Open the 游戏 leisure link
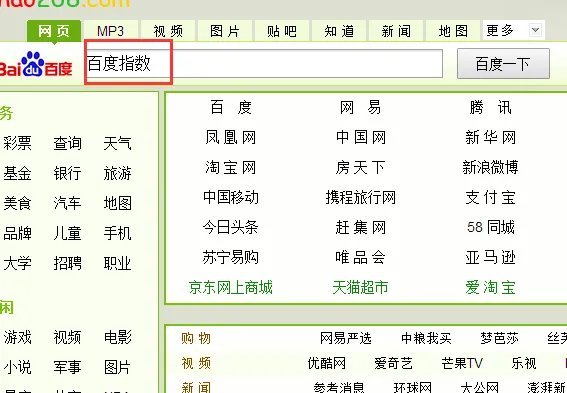567x393 pixels. (17, 337)
